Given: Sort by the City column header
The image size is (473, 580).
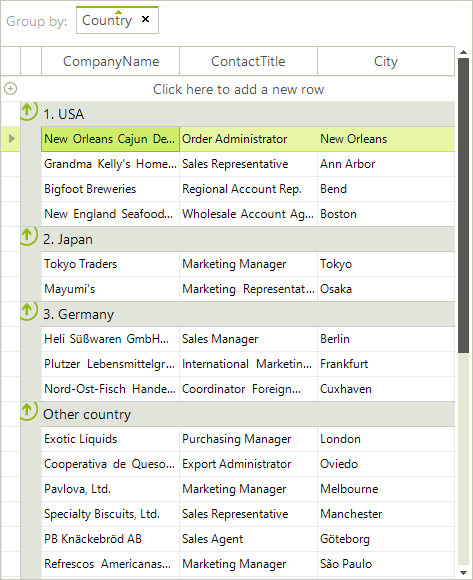Looking at the screenshot, I should [386, 61].
